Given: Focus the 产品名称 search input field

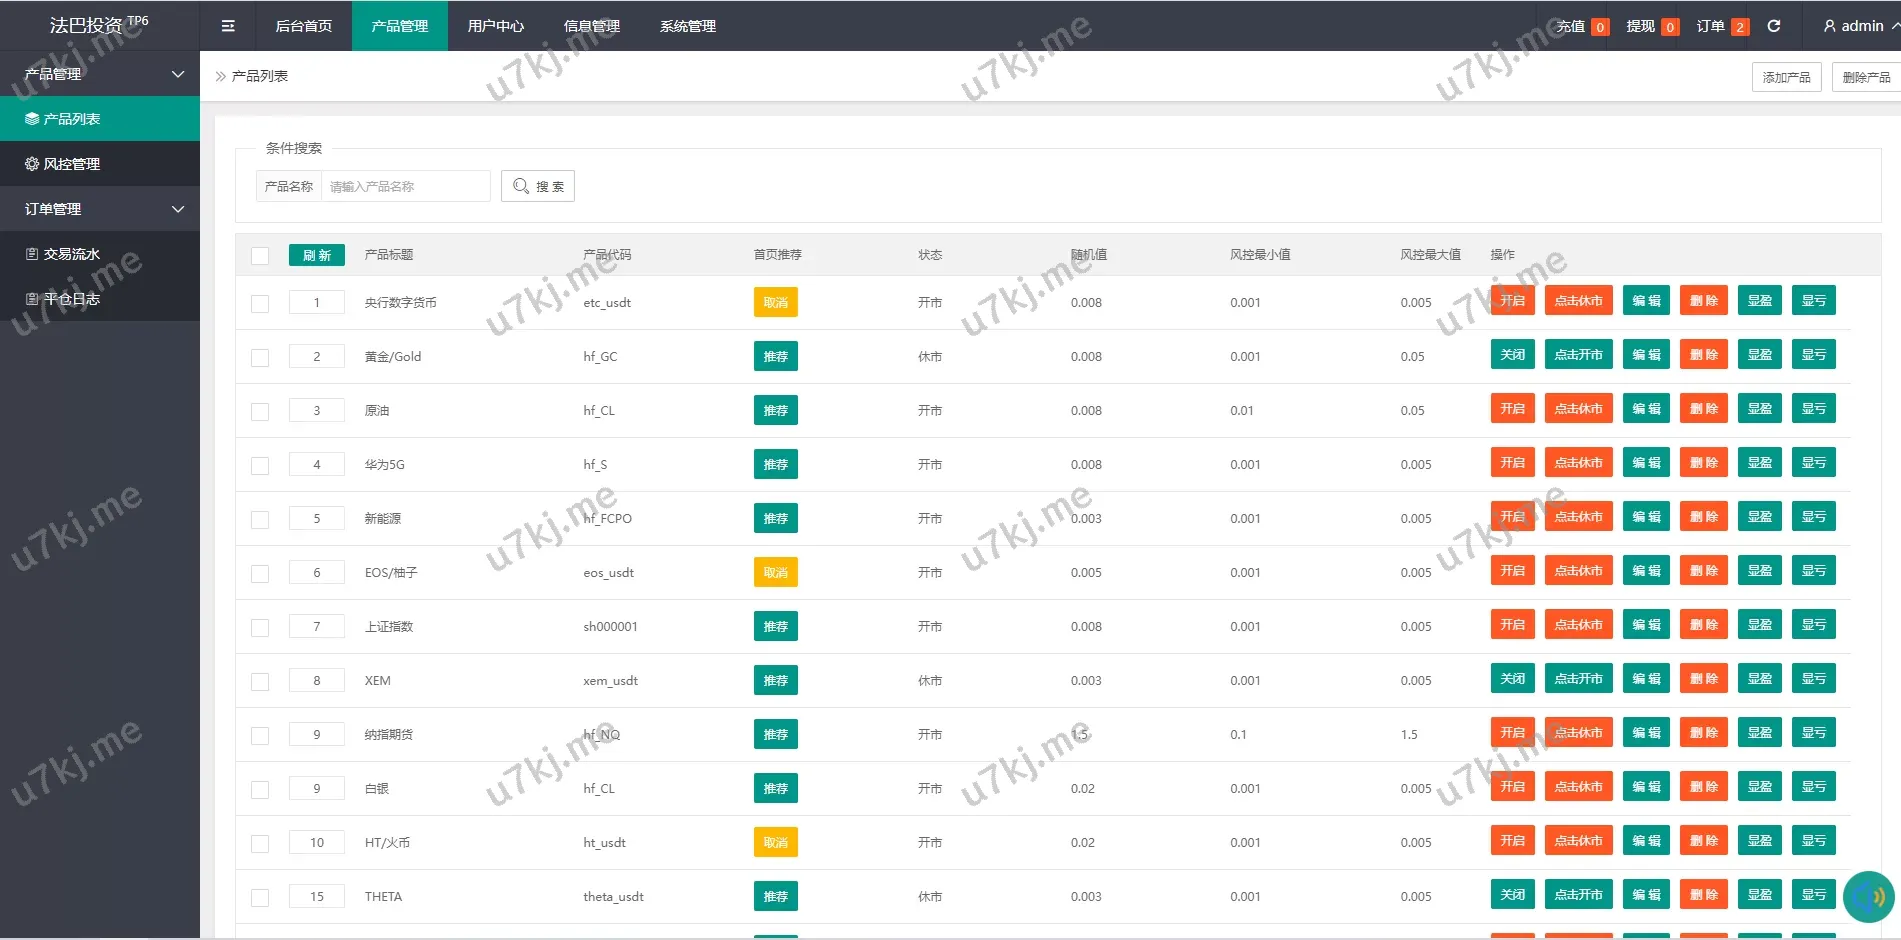Looking at the screenshot, I should tap(405, 186).
